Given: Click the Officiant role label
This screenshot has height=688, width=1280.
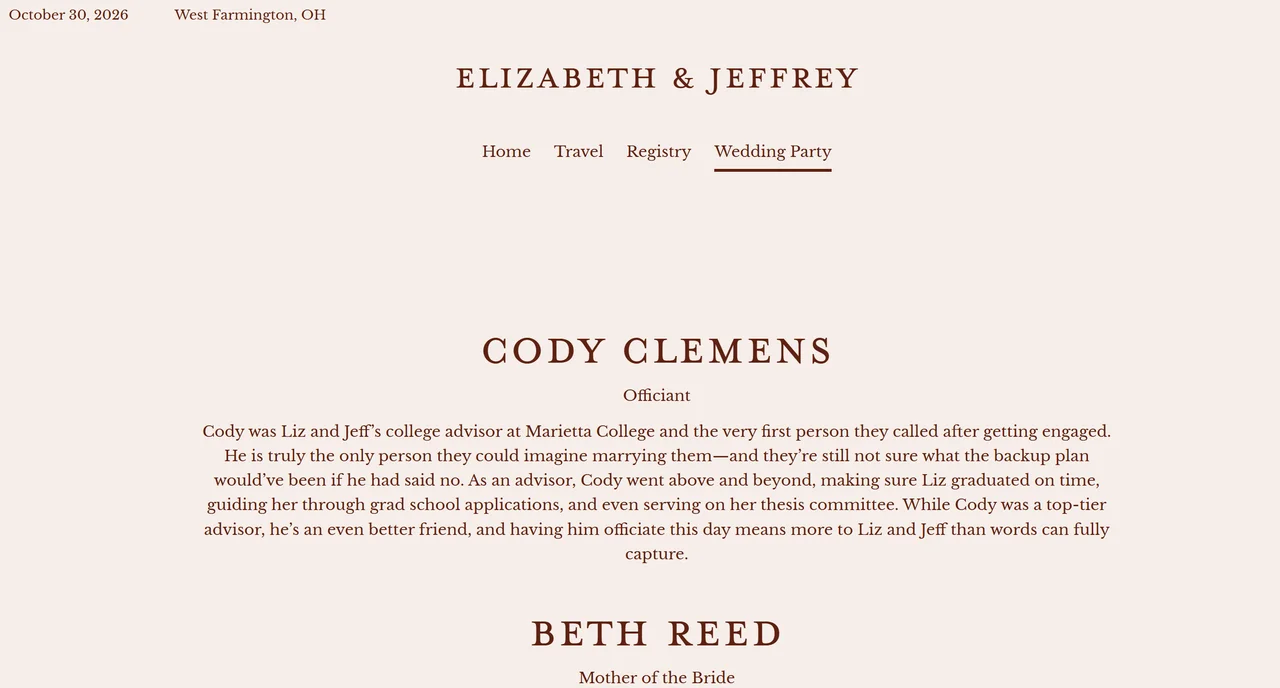Looking at the screenshot, I should pos(656,395).
